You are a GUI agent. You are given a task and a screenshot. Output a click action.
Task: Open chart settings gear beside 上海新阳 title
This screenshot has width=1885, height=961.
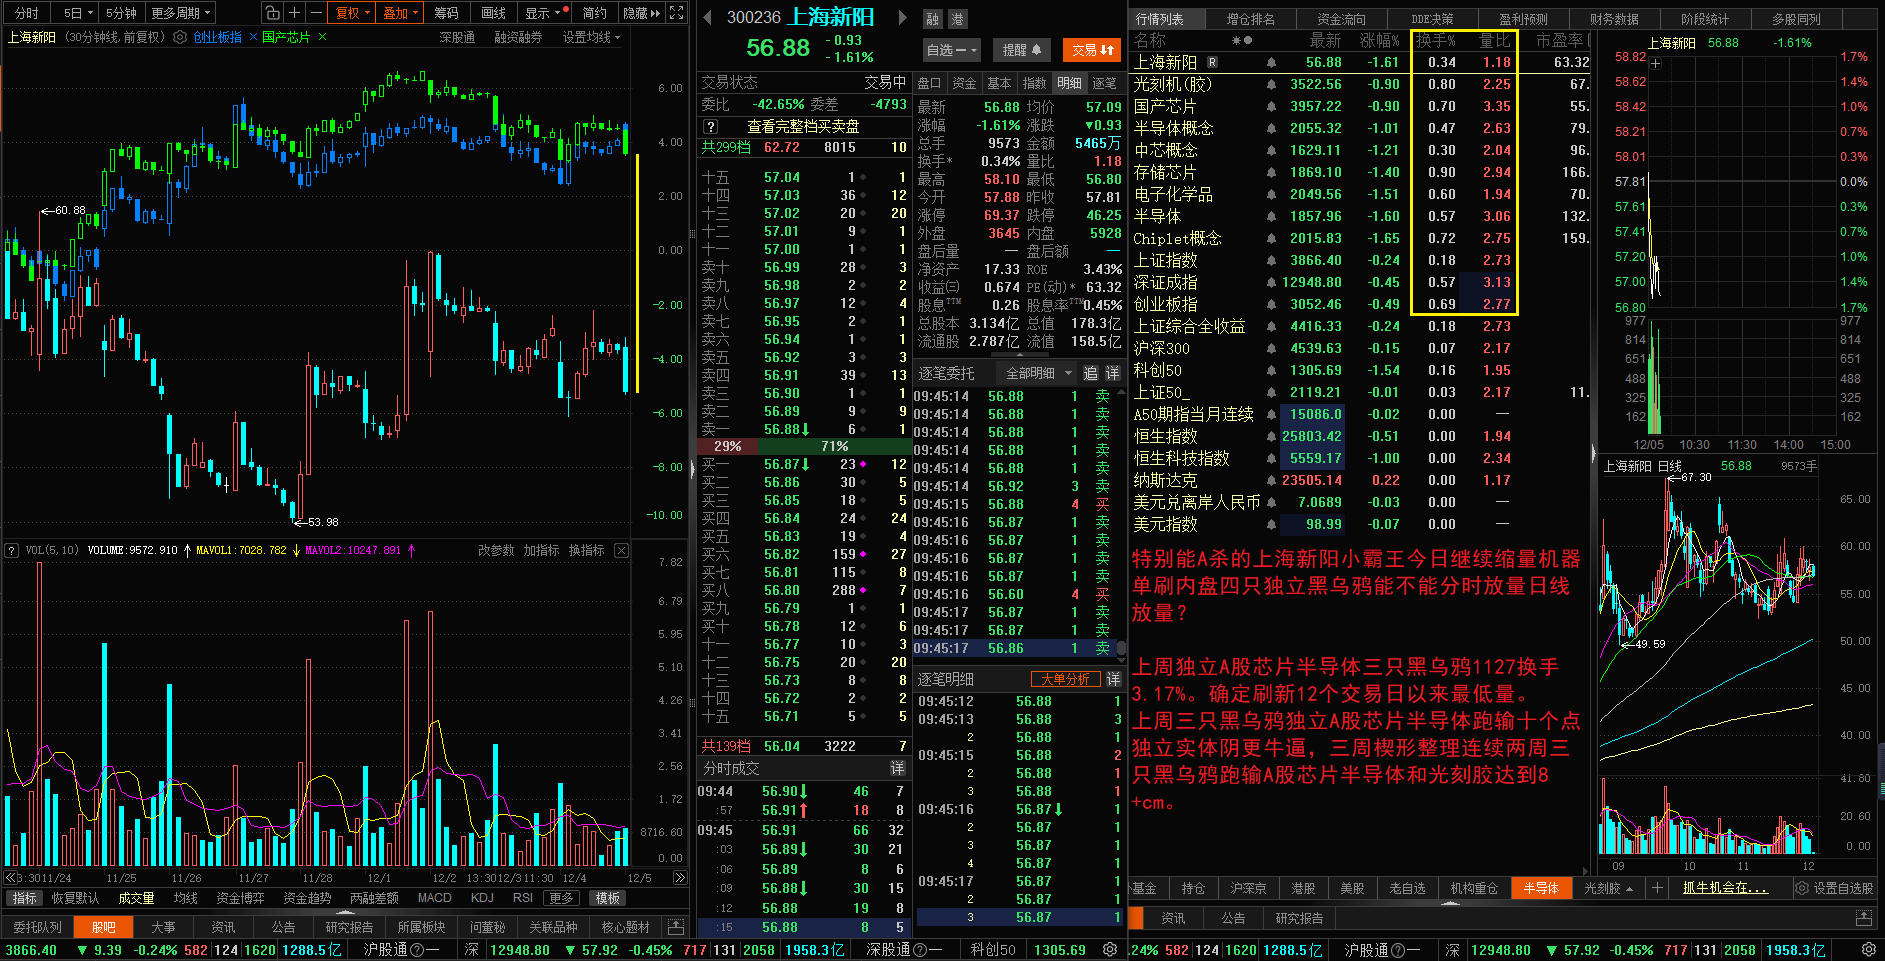point(180,37)
